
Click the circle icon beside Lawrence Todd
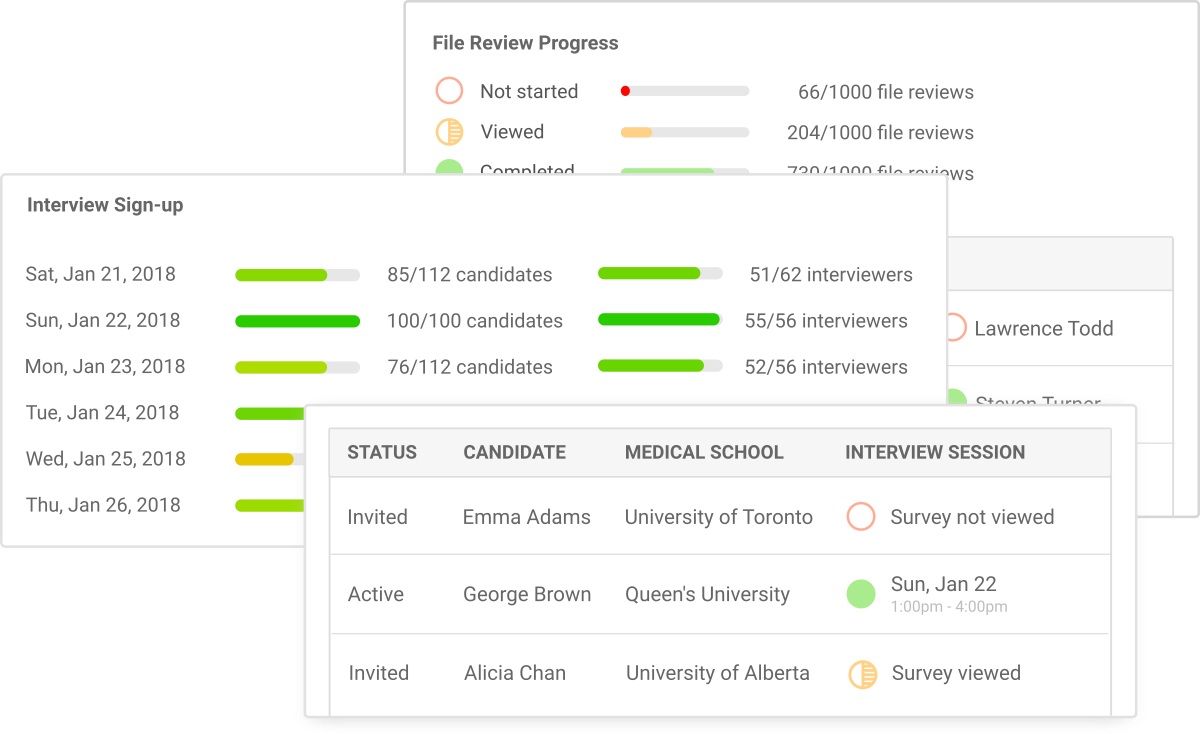pos(955,328)
